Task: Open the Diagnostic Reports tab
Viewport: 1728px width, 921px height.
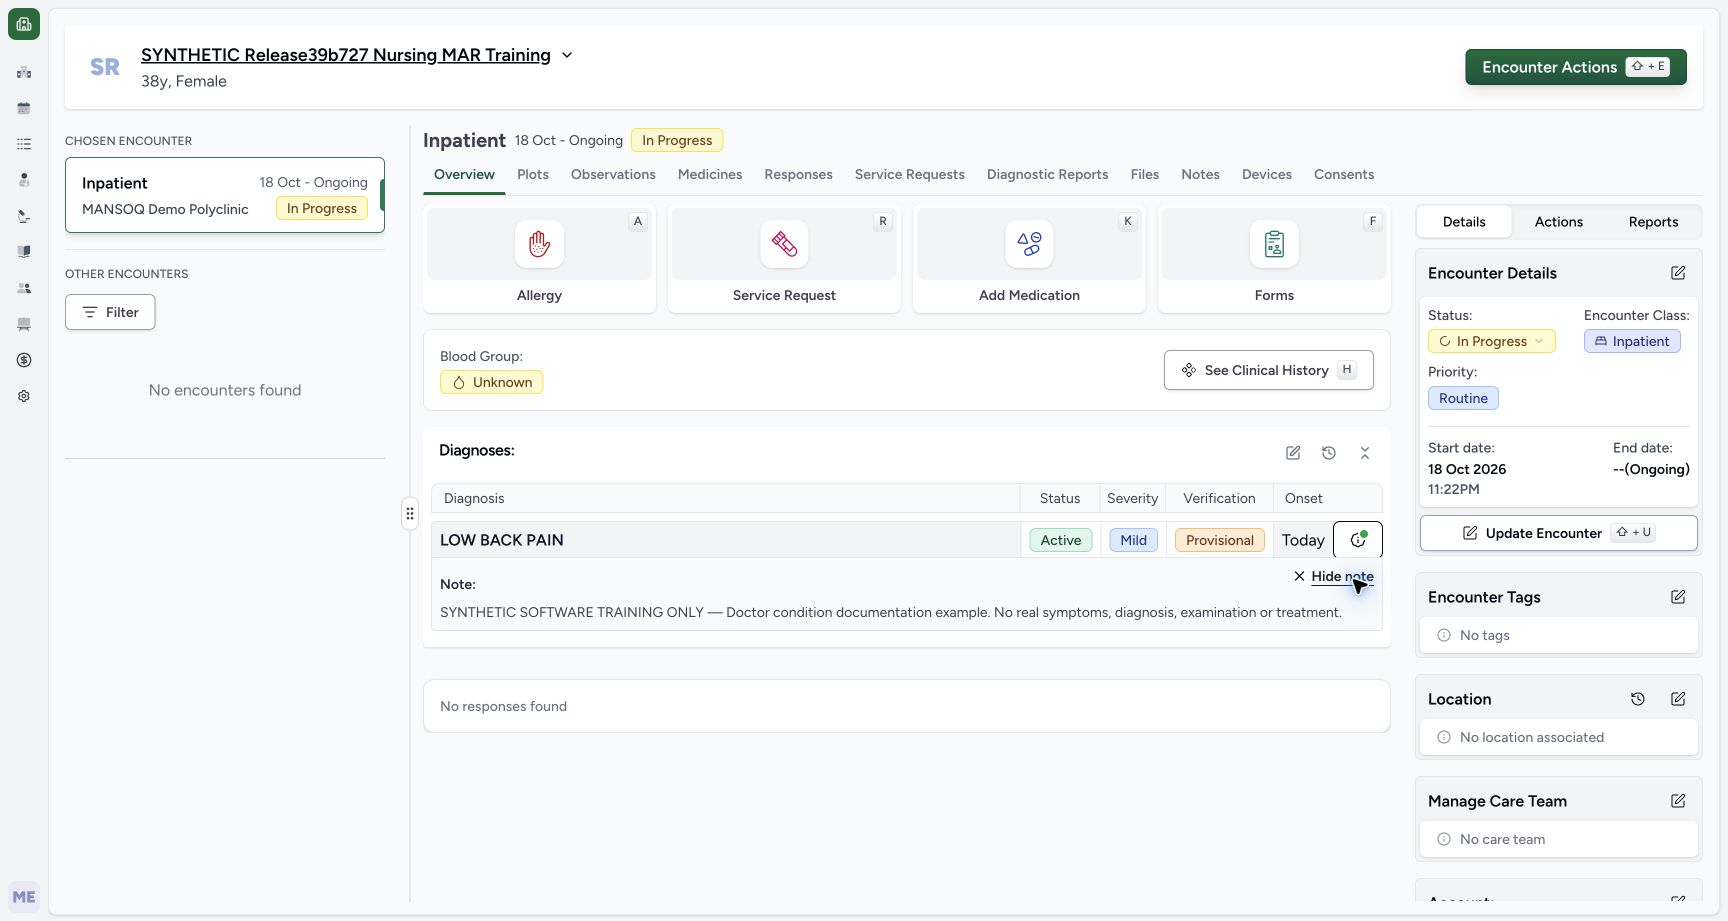Action: [1047, 174]
